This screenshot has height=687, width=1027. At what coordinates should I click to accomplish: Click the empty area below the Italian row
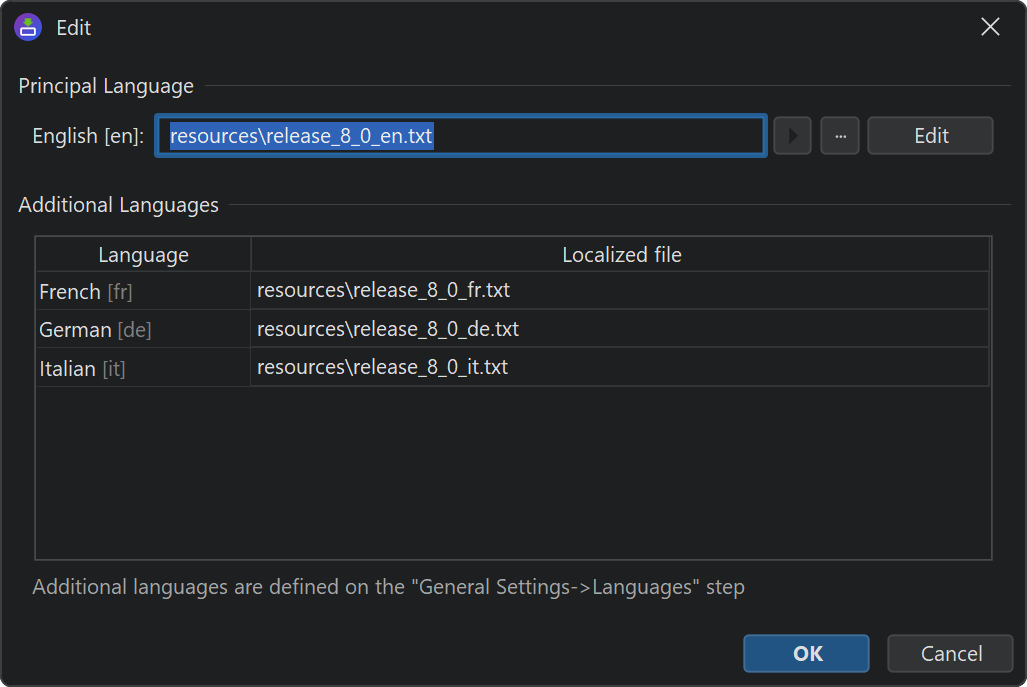pyautogui.click(x=513, y=470)
